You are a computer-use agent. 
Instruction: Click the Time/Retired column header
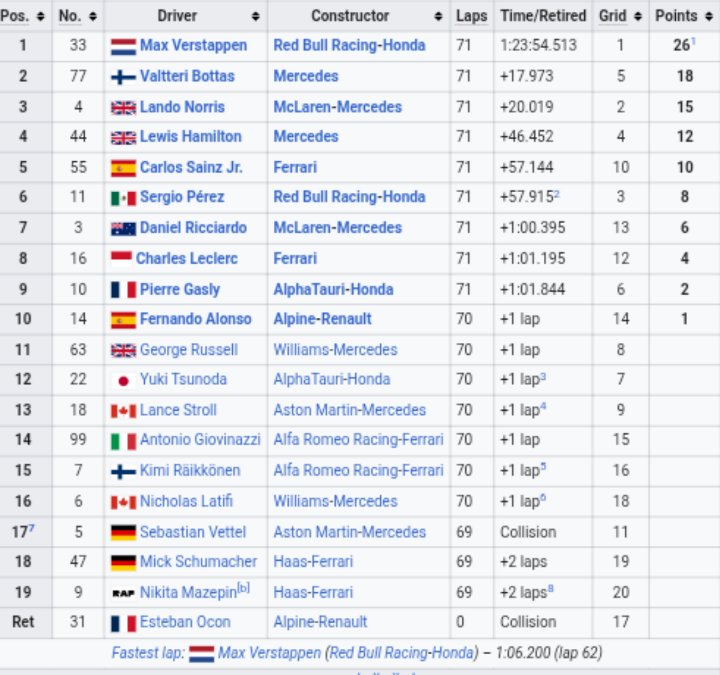click(x=543, y=16)
